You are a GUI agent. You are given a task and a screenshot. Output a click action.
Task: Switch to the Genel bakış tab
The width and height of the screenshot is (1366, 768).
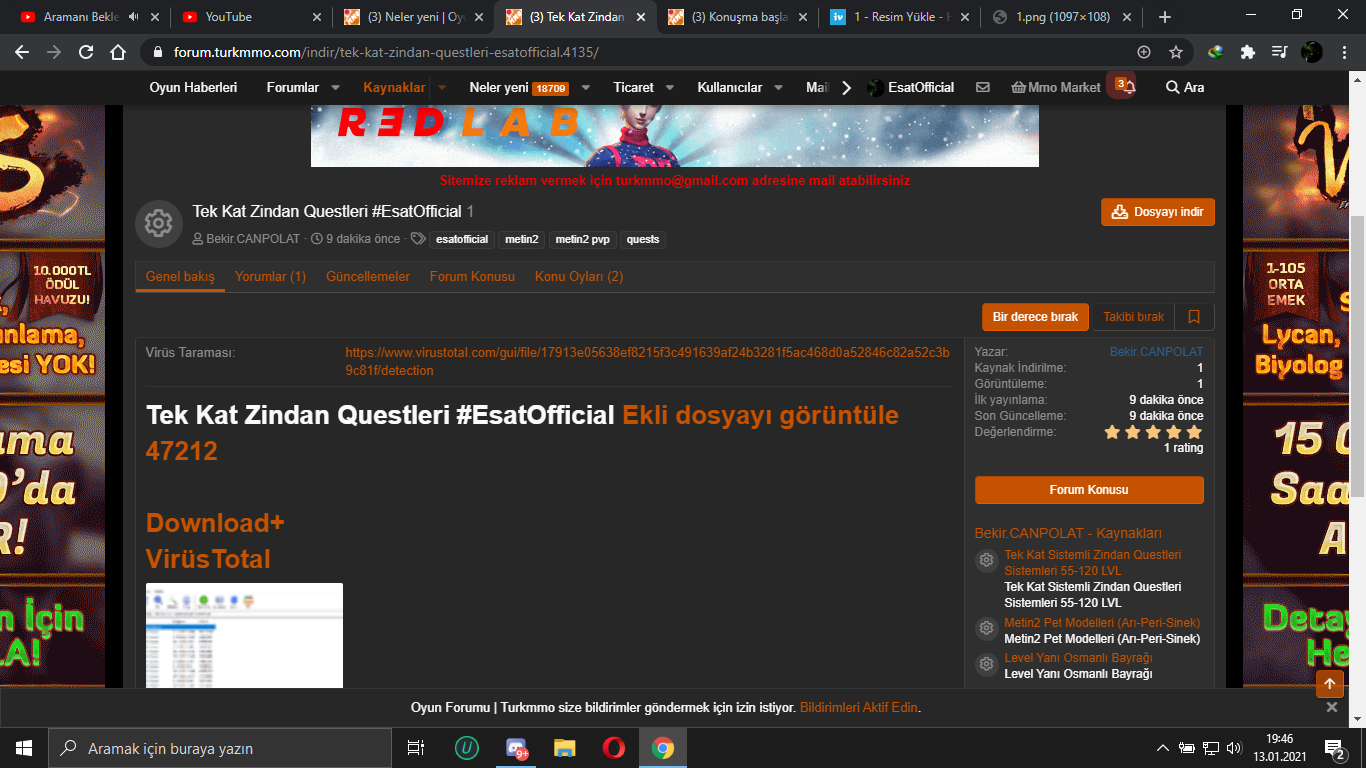[x=180, y=276]
